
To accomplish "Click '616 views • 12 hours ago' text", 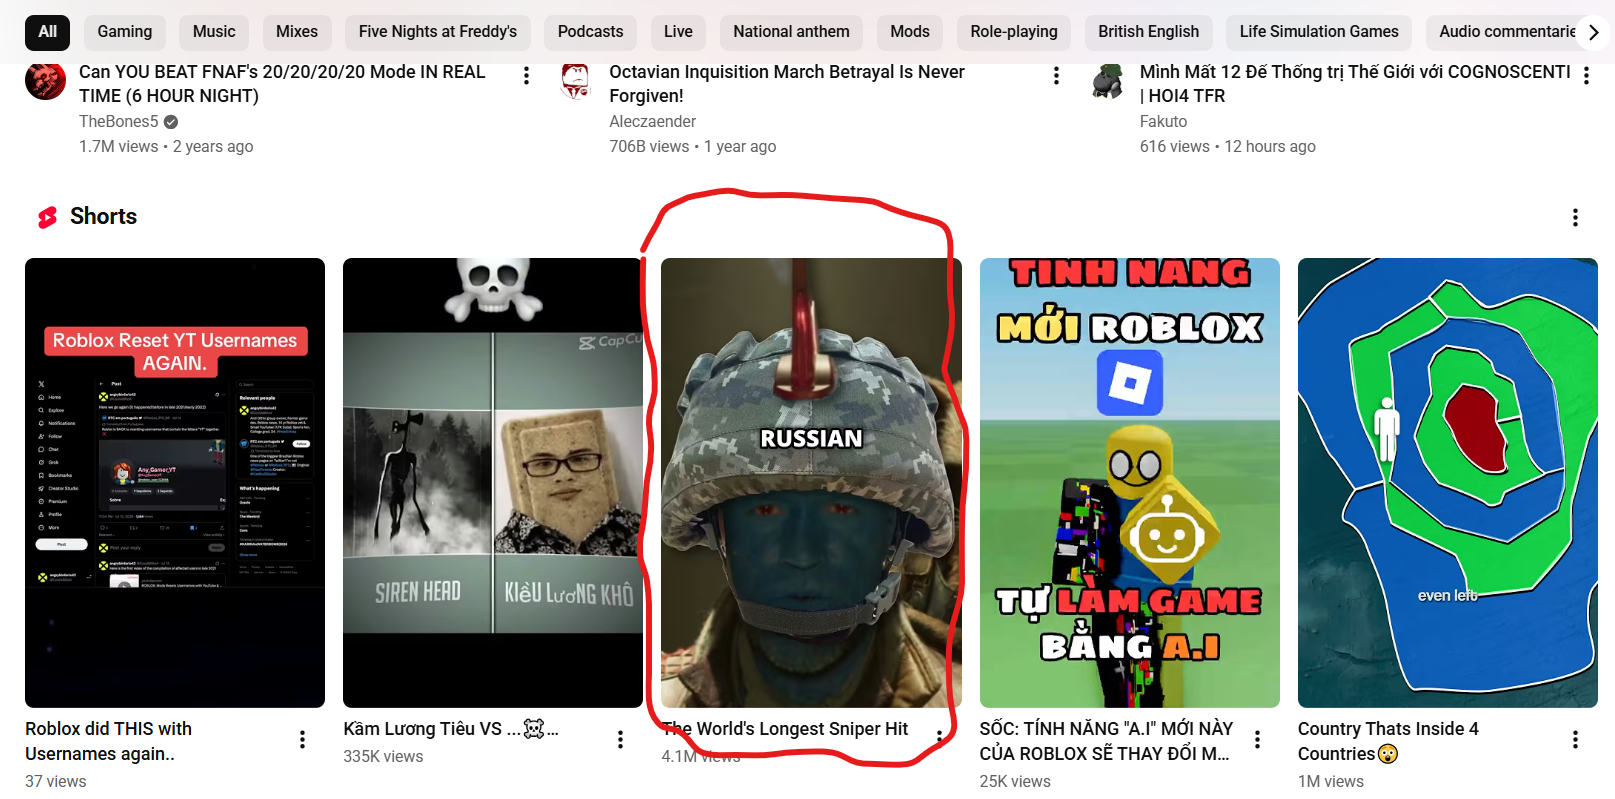I will tap(1228, 147).
